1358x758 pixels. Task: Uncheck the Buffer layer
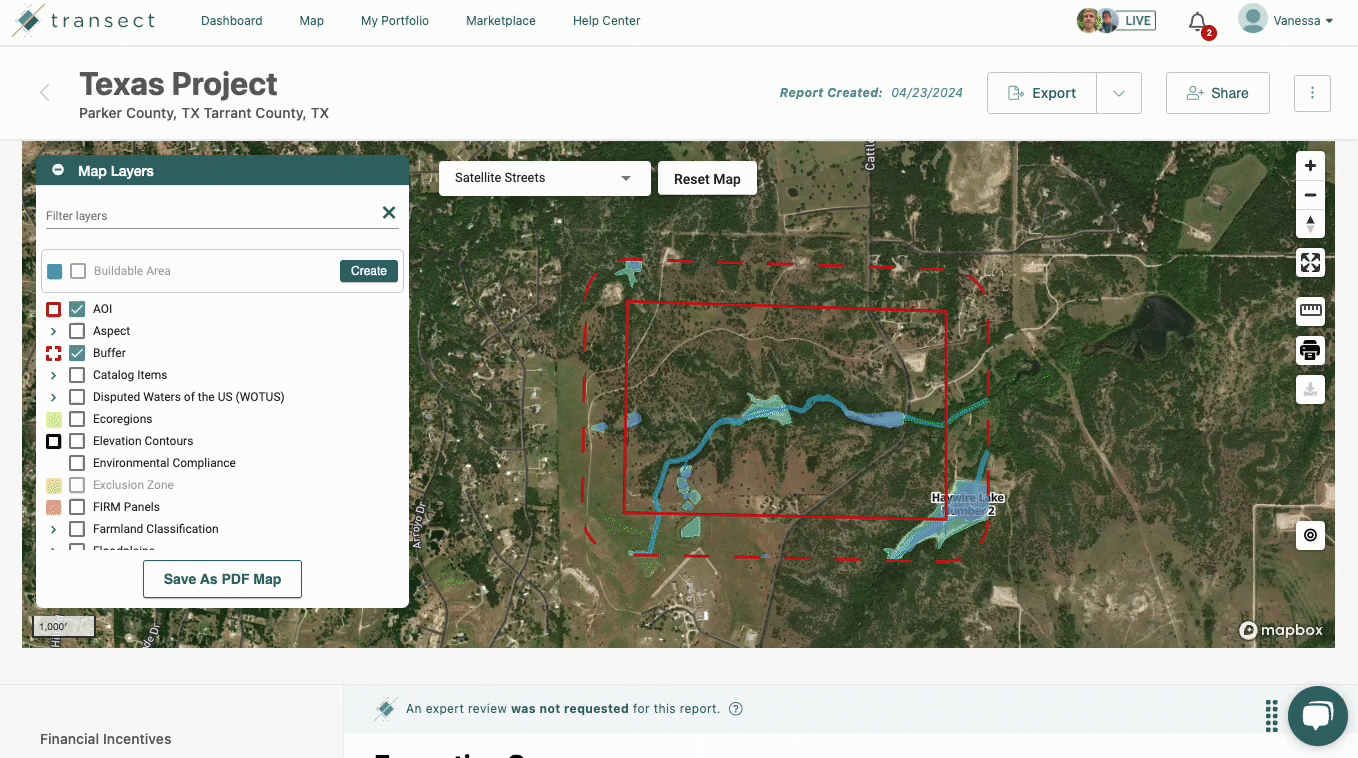[77, 353]
